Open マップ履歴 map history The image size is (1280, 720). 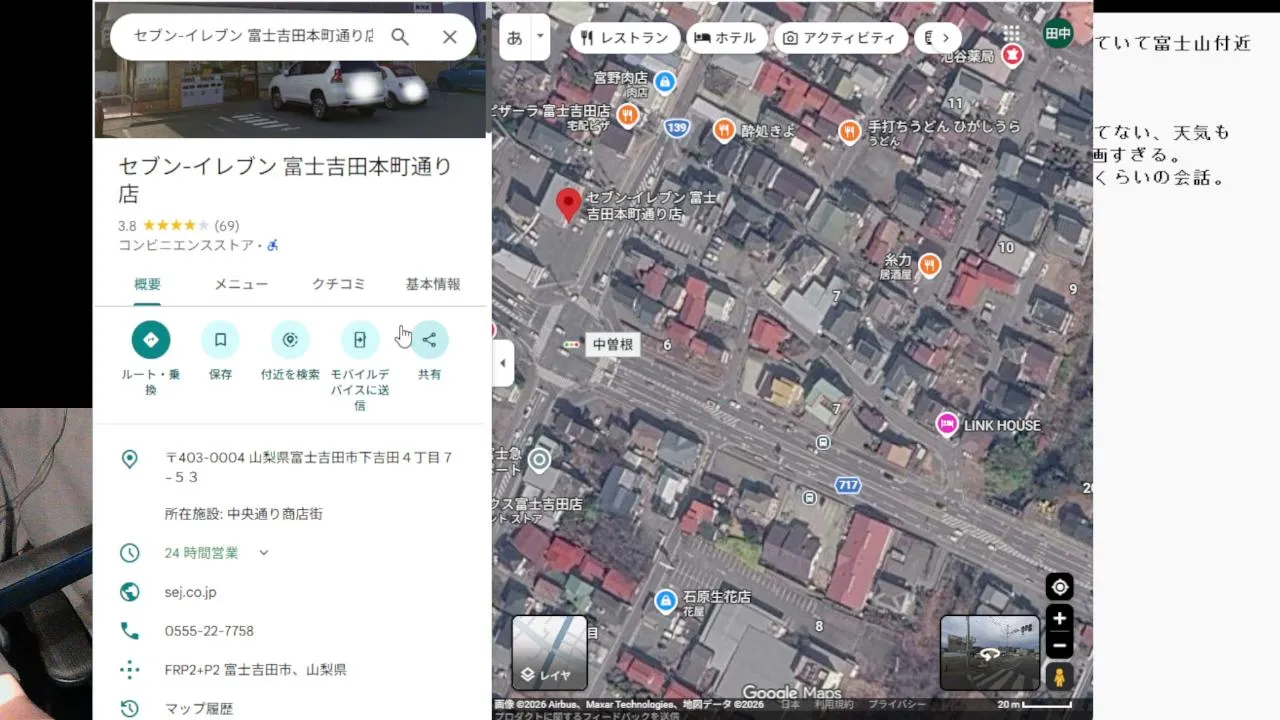[x=199, y=709]
